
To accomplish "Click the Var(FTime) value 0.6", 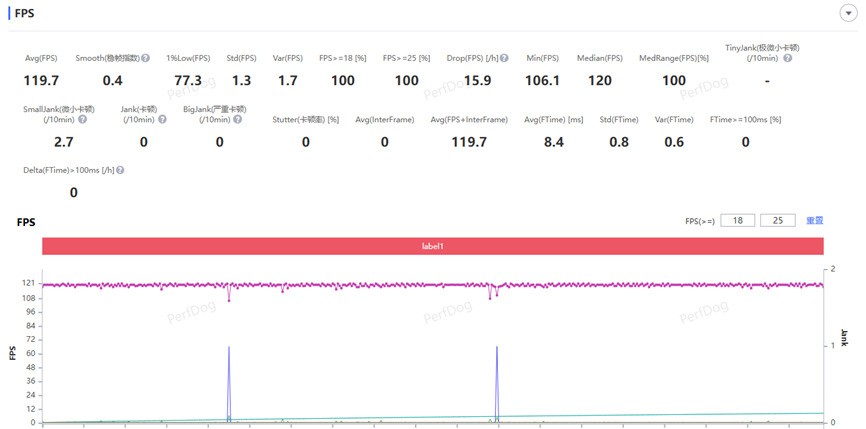I will pyautogui.click(x=674, y=142).
